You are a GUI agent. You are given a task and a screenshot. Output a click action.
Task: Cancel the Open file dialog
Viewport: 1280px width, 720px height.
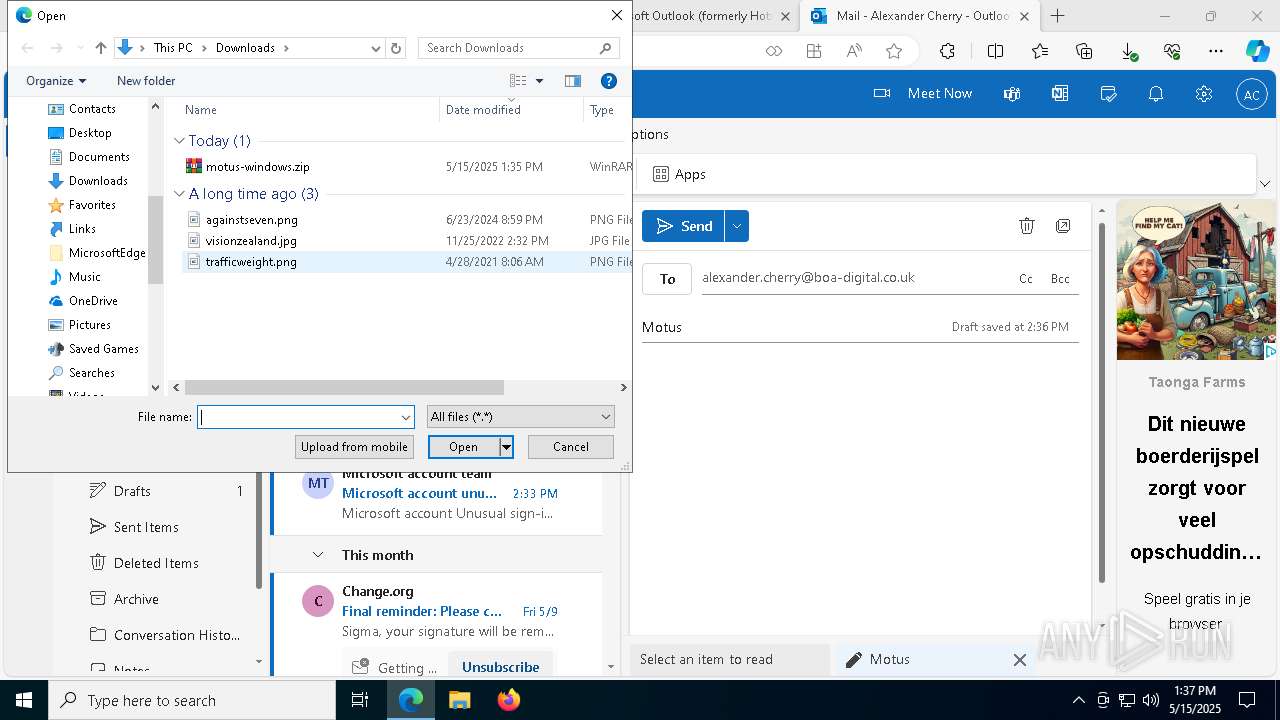[x=570, y=447]
